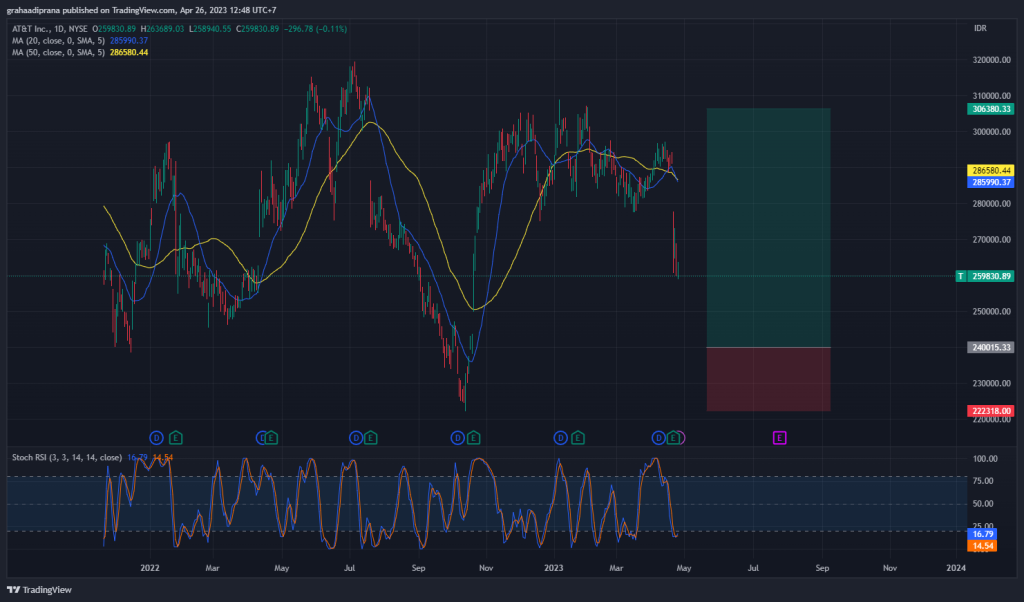Select the green profit zone of long position
Viewport: 1024px width, 602px height.
tap(769, 228)
